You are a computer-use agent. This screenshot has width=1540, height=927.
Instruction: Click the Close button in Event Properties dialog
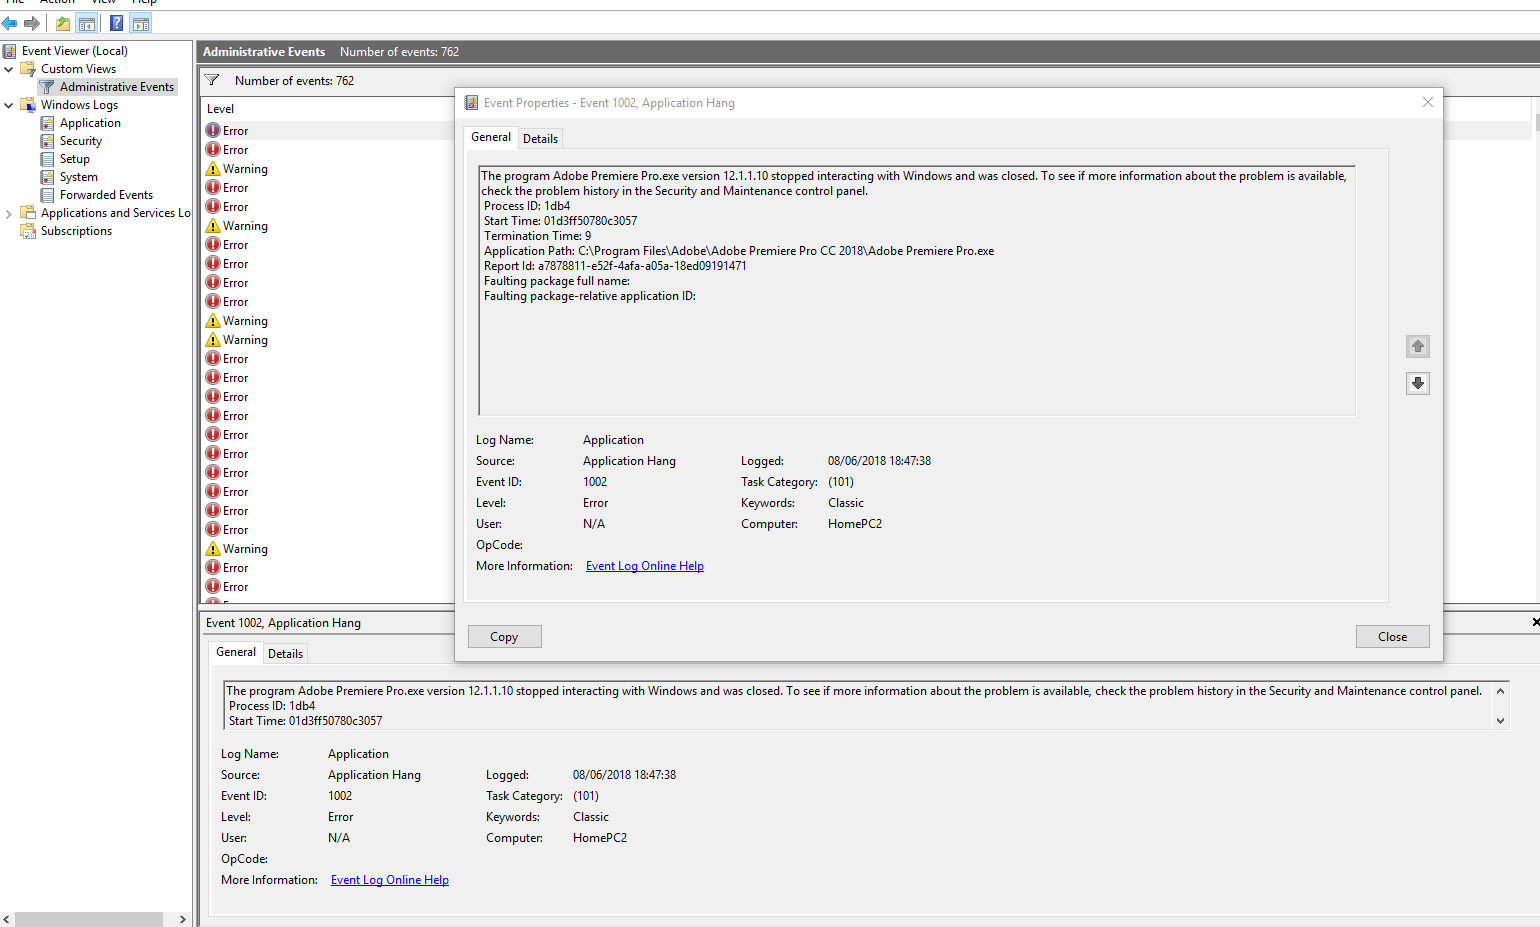tap(1392, 637)
